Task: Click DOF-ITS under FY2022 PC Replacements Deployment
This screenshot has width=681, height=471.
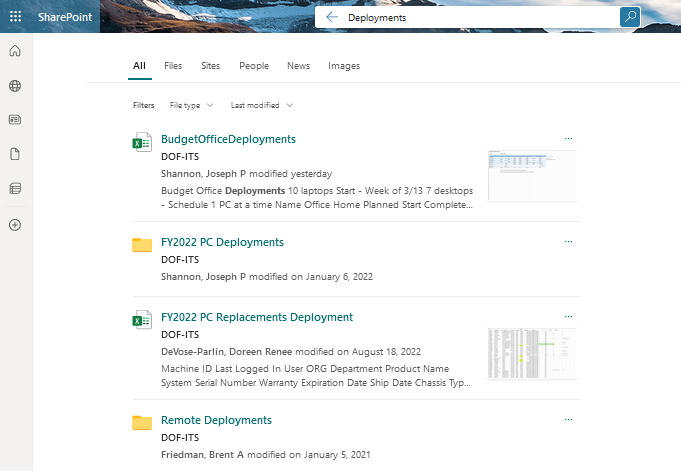Action: click(180, 335)
